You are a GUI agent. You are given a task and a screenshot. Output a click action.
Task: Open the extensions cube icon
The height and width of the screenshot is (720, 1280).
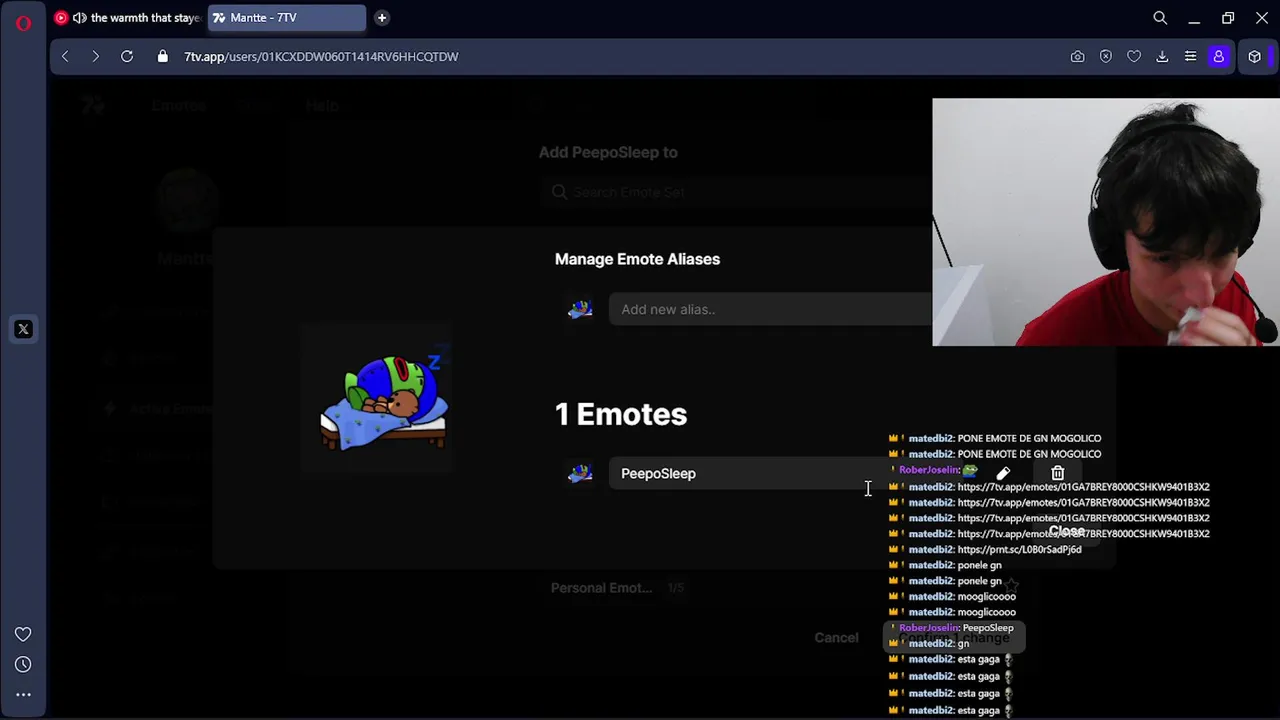(1254, 57)
